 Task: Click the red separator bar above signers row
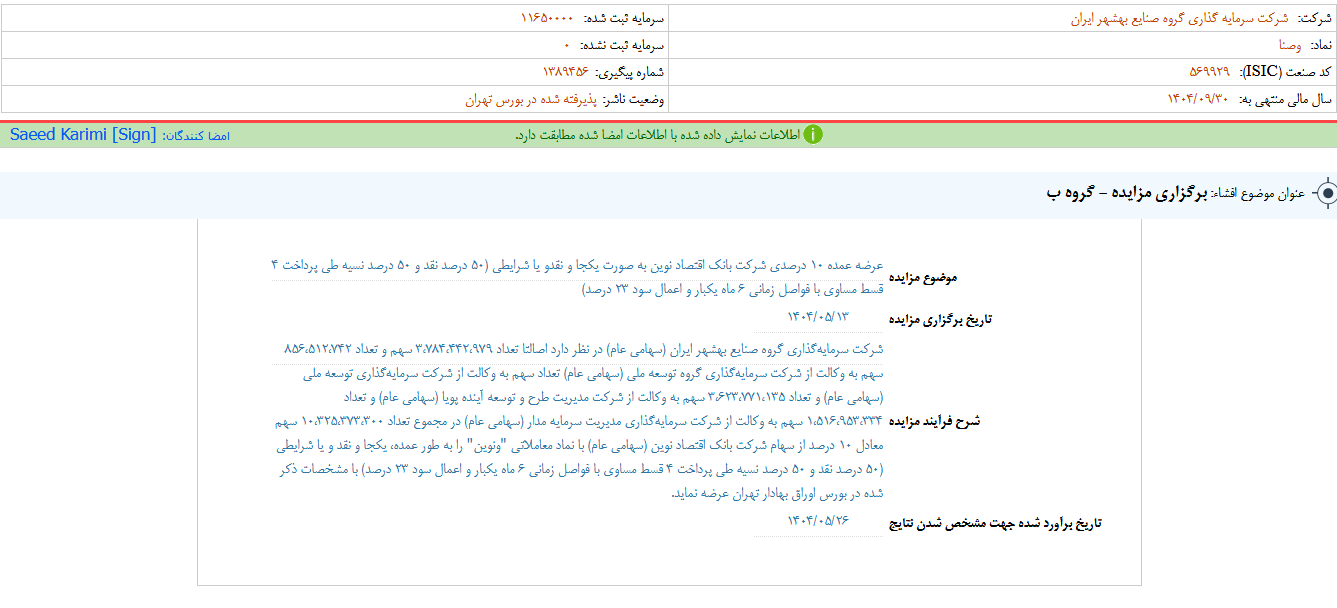pos(668,122)
